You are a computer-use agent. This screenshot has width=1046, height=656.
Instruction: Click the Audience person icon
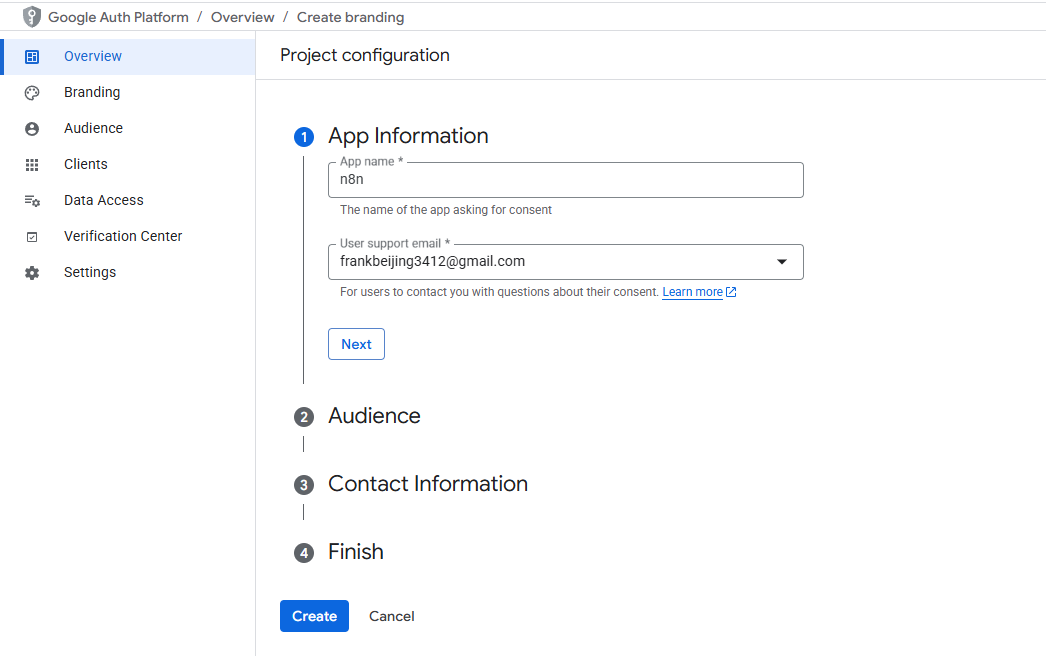tap(32, 129)
